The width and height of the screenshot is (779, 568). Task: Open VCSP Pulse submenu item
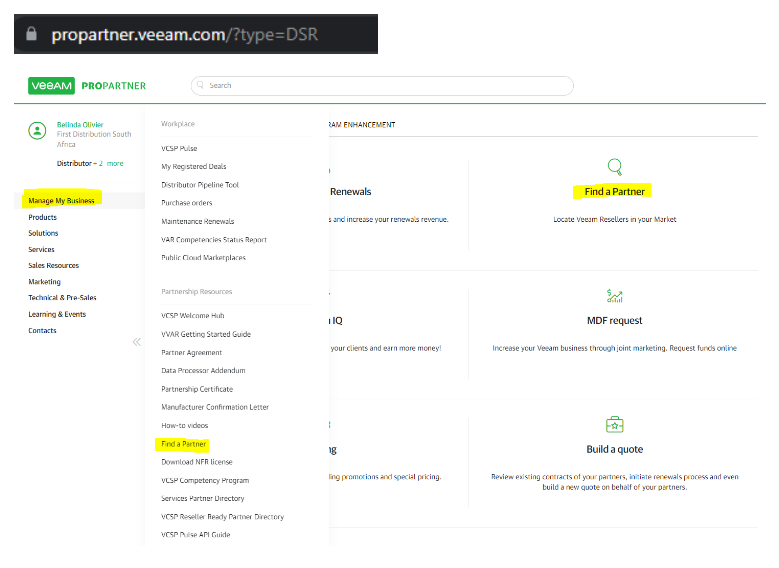(179, 149)
